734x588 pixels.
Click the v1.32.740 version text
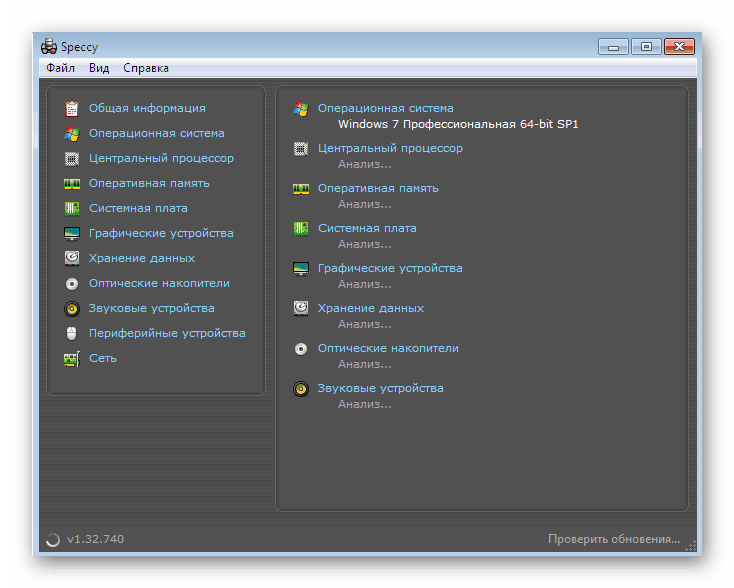95,539
